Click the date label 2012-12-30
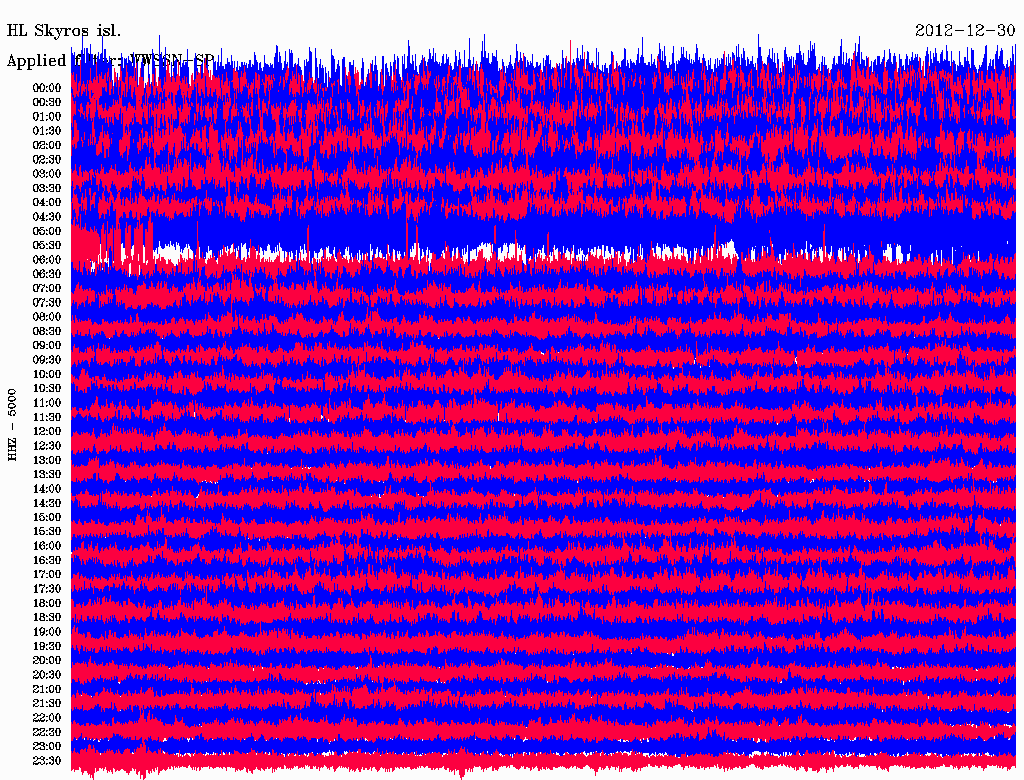Screen dimensions: 1024x780 click(x=965, y=31)
